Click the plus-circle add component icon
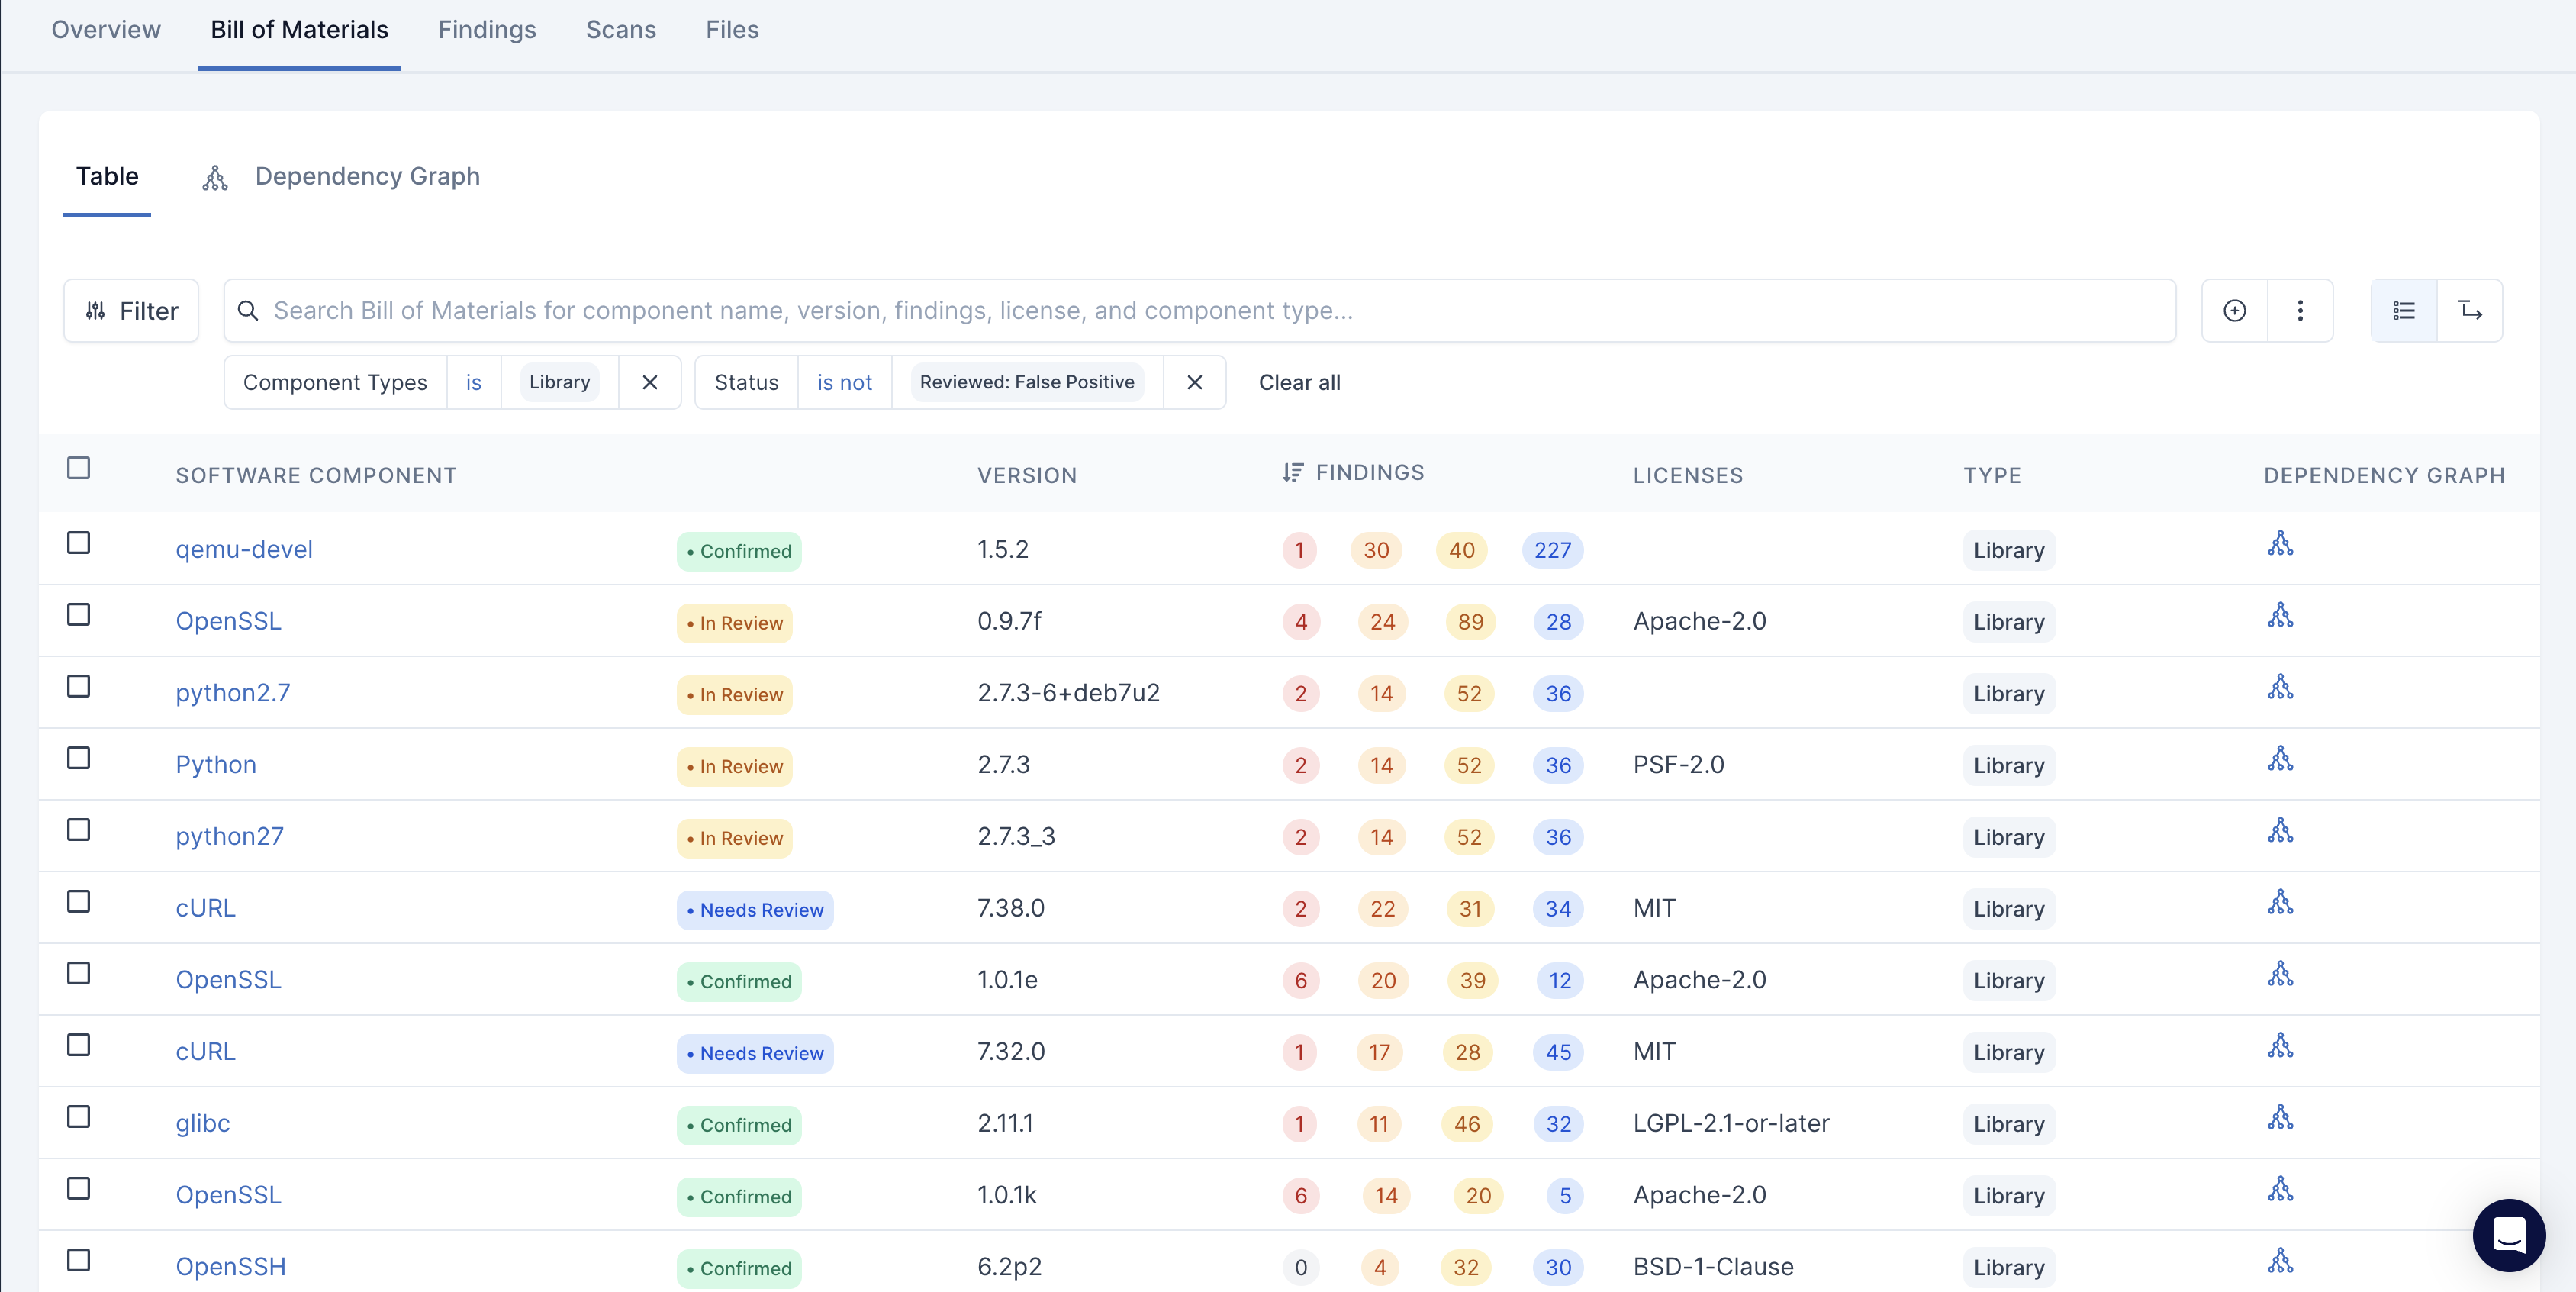The image size is (2576, 1292). click(x=2234, y=311)
